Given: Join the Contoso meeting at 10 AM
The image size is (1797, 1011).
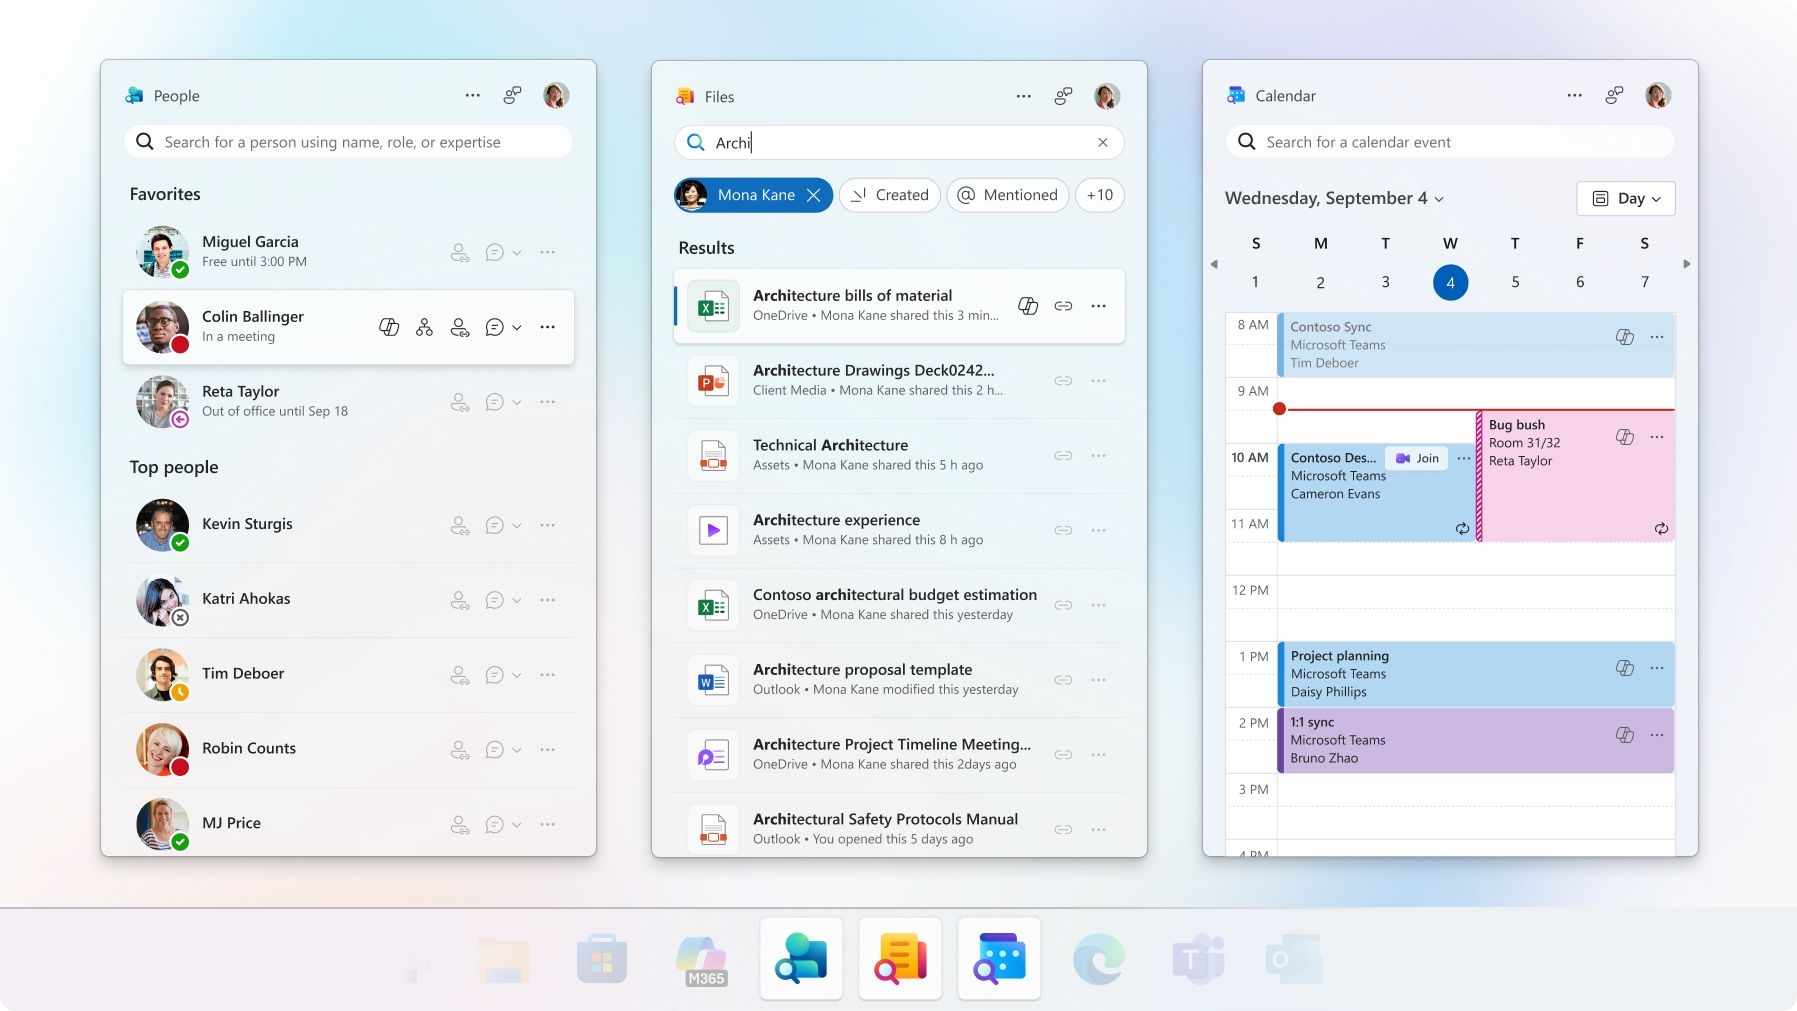Looking at the screenshot, I should 1418,458.
